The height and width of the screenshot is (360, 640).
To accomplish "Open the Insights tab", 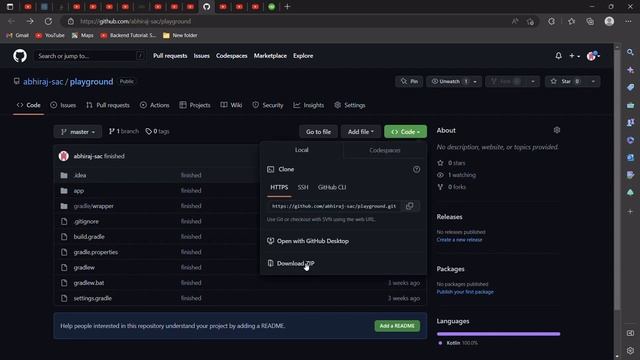I will click(309, 105).
